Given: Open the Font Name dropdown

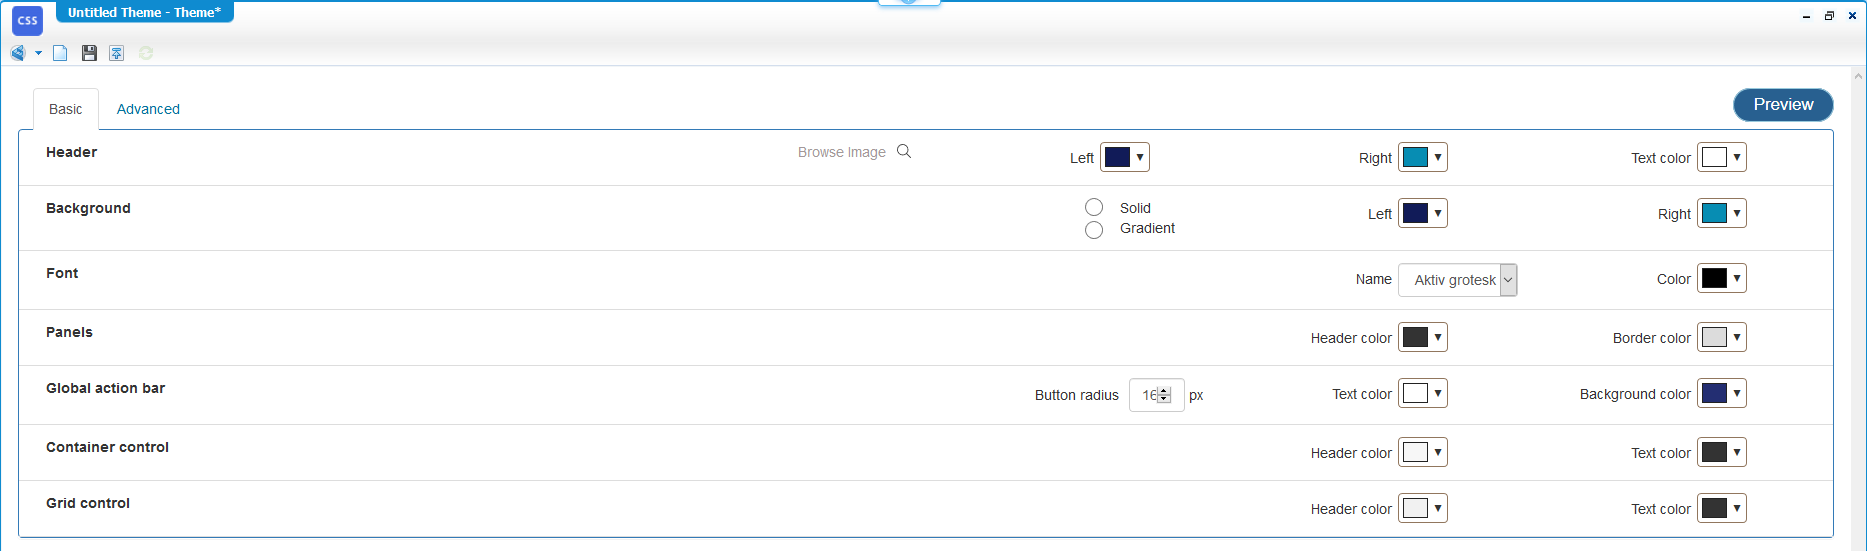Looking at the screenshot, I should point(1508,280).
